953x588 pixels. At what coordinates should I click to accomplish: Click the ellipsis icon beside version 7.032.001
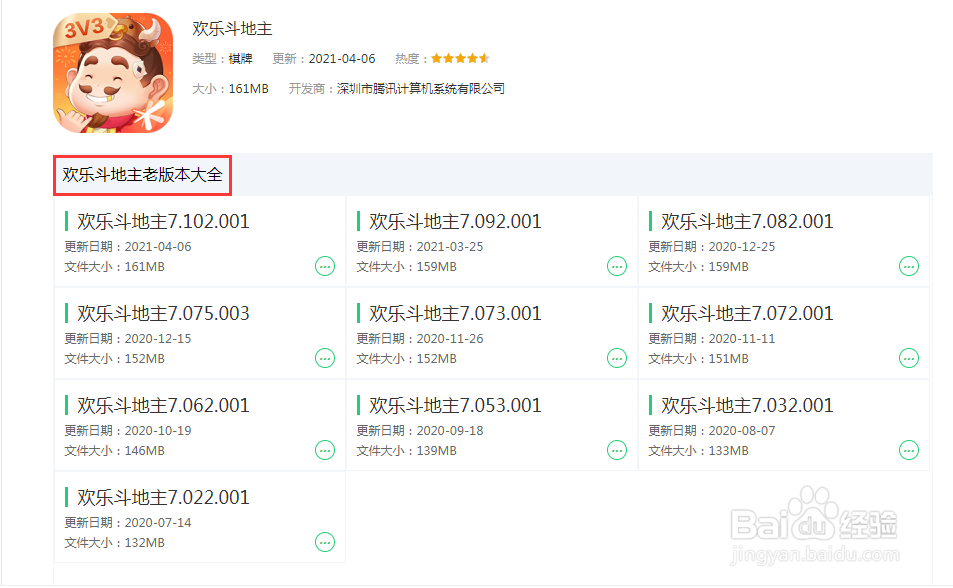click(909, 450)
